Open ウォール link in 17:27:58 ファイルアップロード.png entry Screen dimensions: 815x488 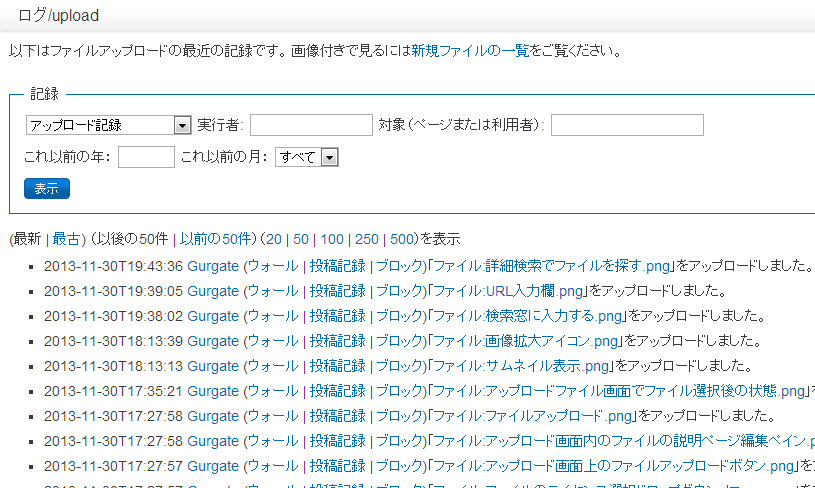273,416
